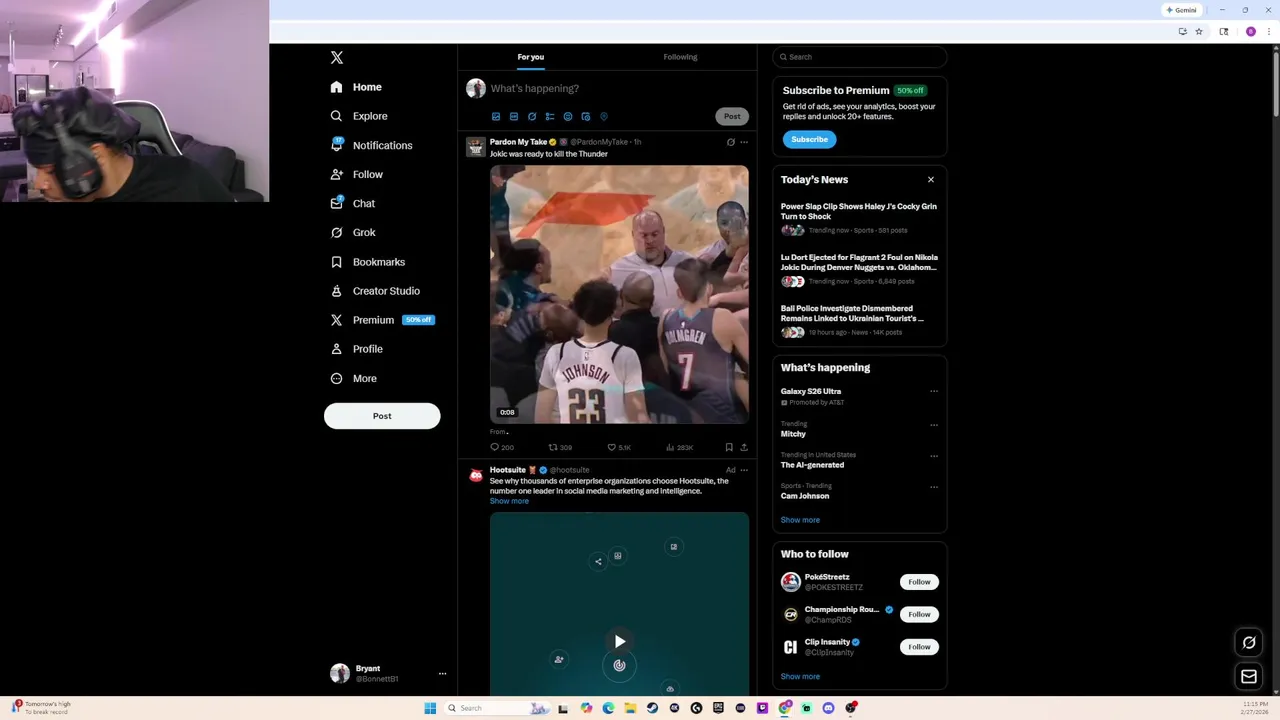
Task: Expand Show more under Who to follow
Action: tap(800, 677)
